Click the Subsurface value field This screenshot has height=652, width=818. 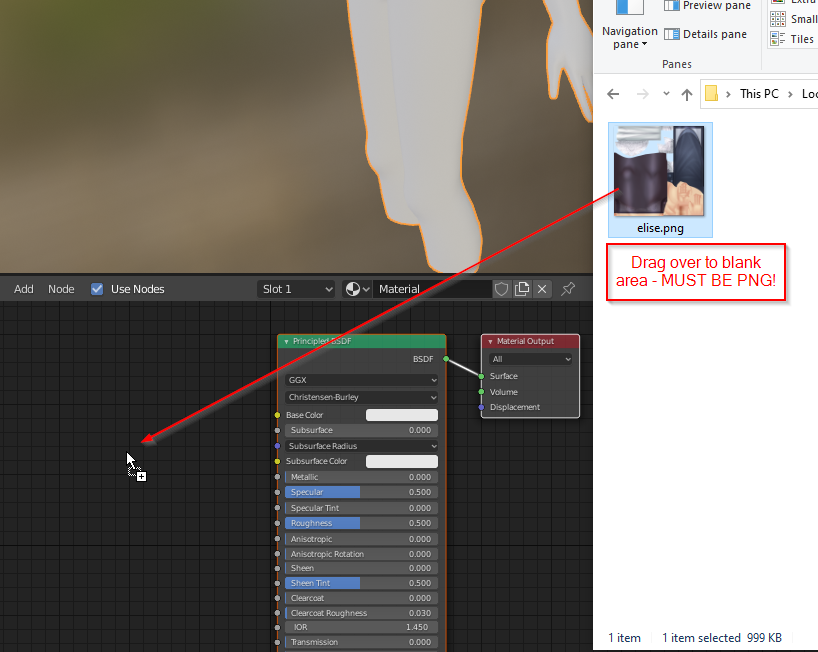point(362,430)
